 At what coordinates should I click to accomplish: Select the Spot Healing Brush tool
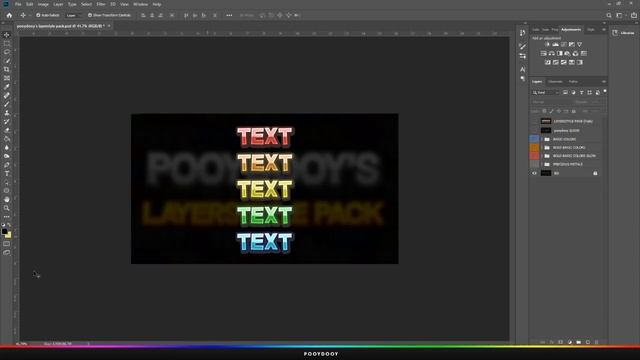pyautogui.click(x=7, y=96)
